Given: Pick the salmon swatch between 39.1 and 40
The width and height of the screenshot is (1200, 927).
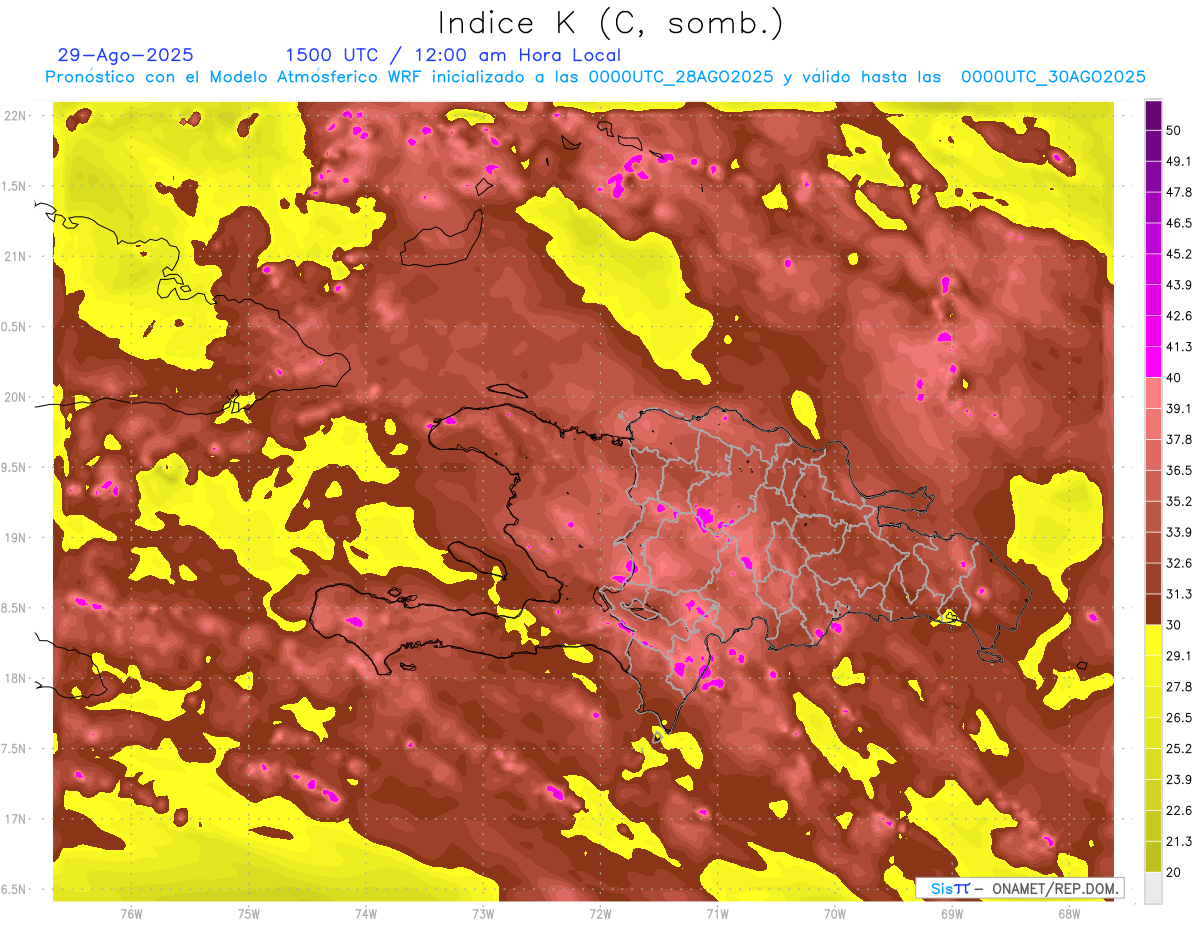Looking at the screenshot, I should 1153,393.
